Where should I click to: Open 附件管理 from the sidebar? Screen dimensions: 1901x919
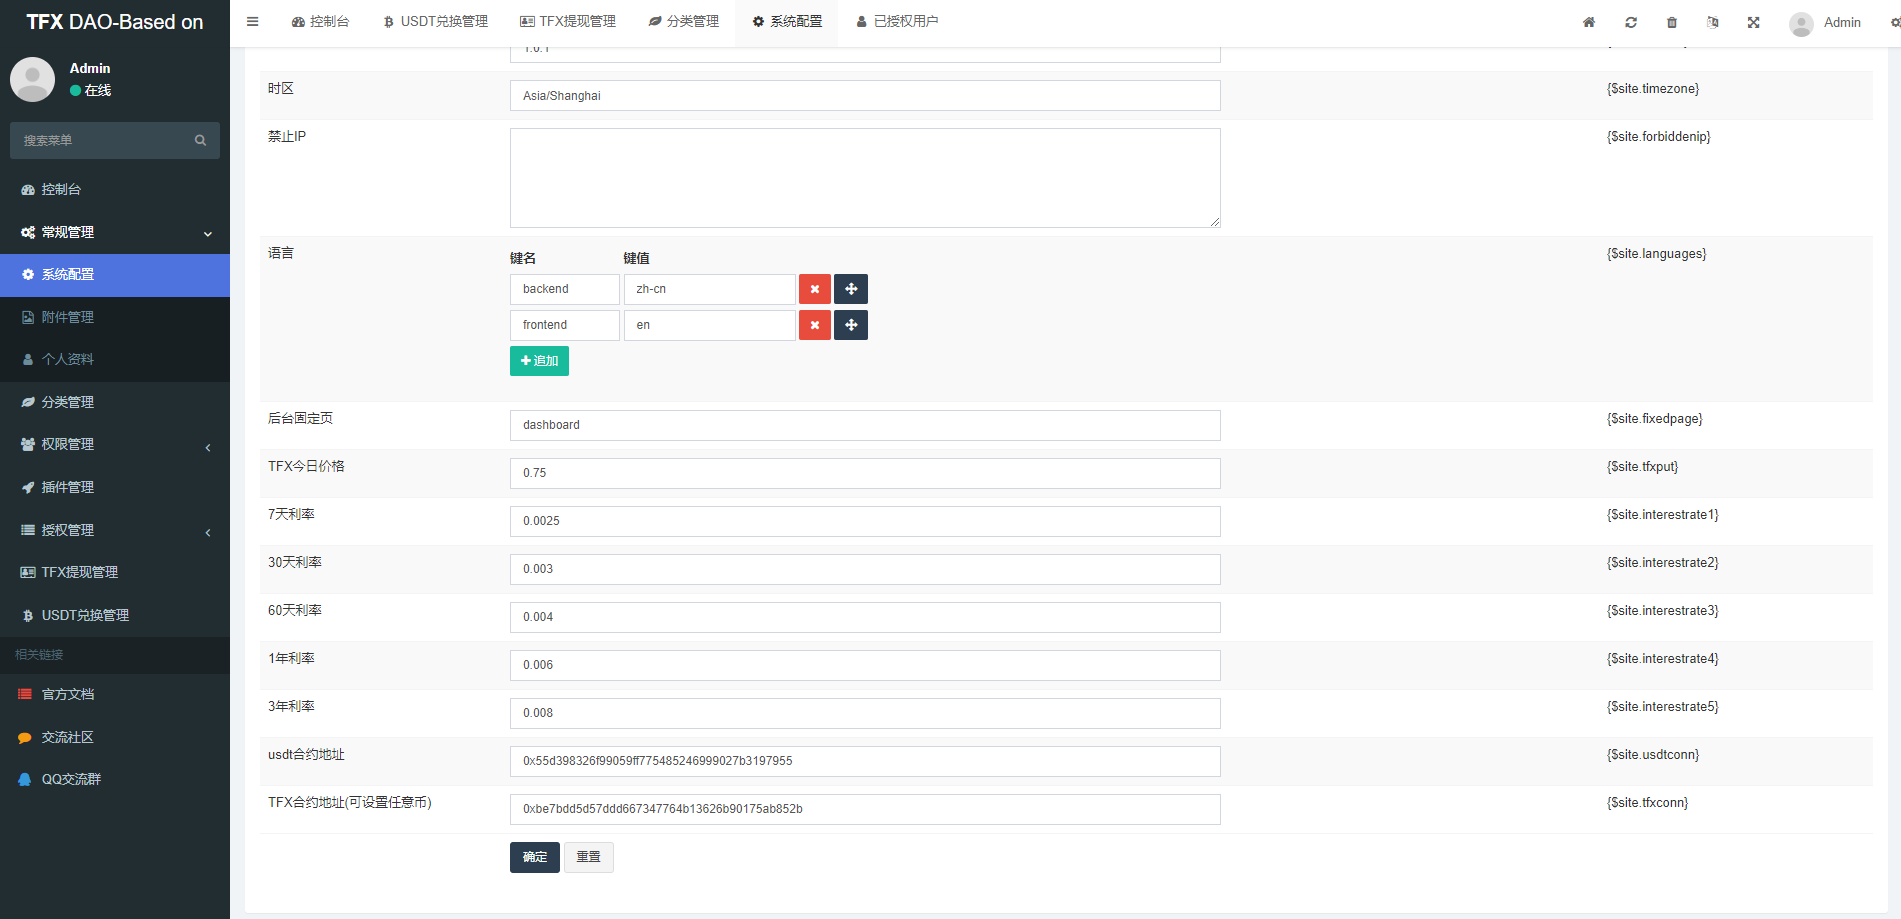[68, 317]
